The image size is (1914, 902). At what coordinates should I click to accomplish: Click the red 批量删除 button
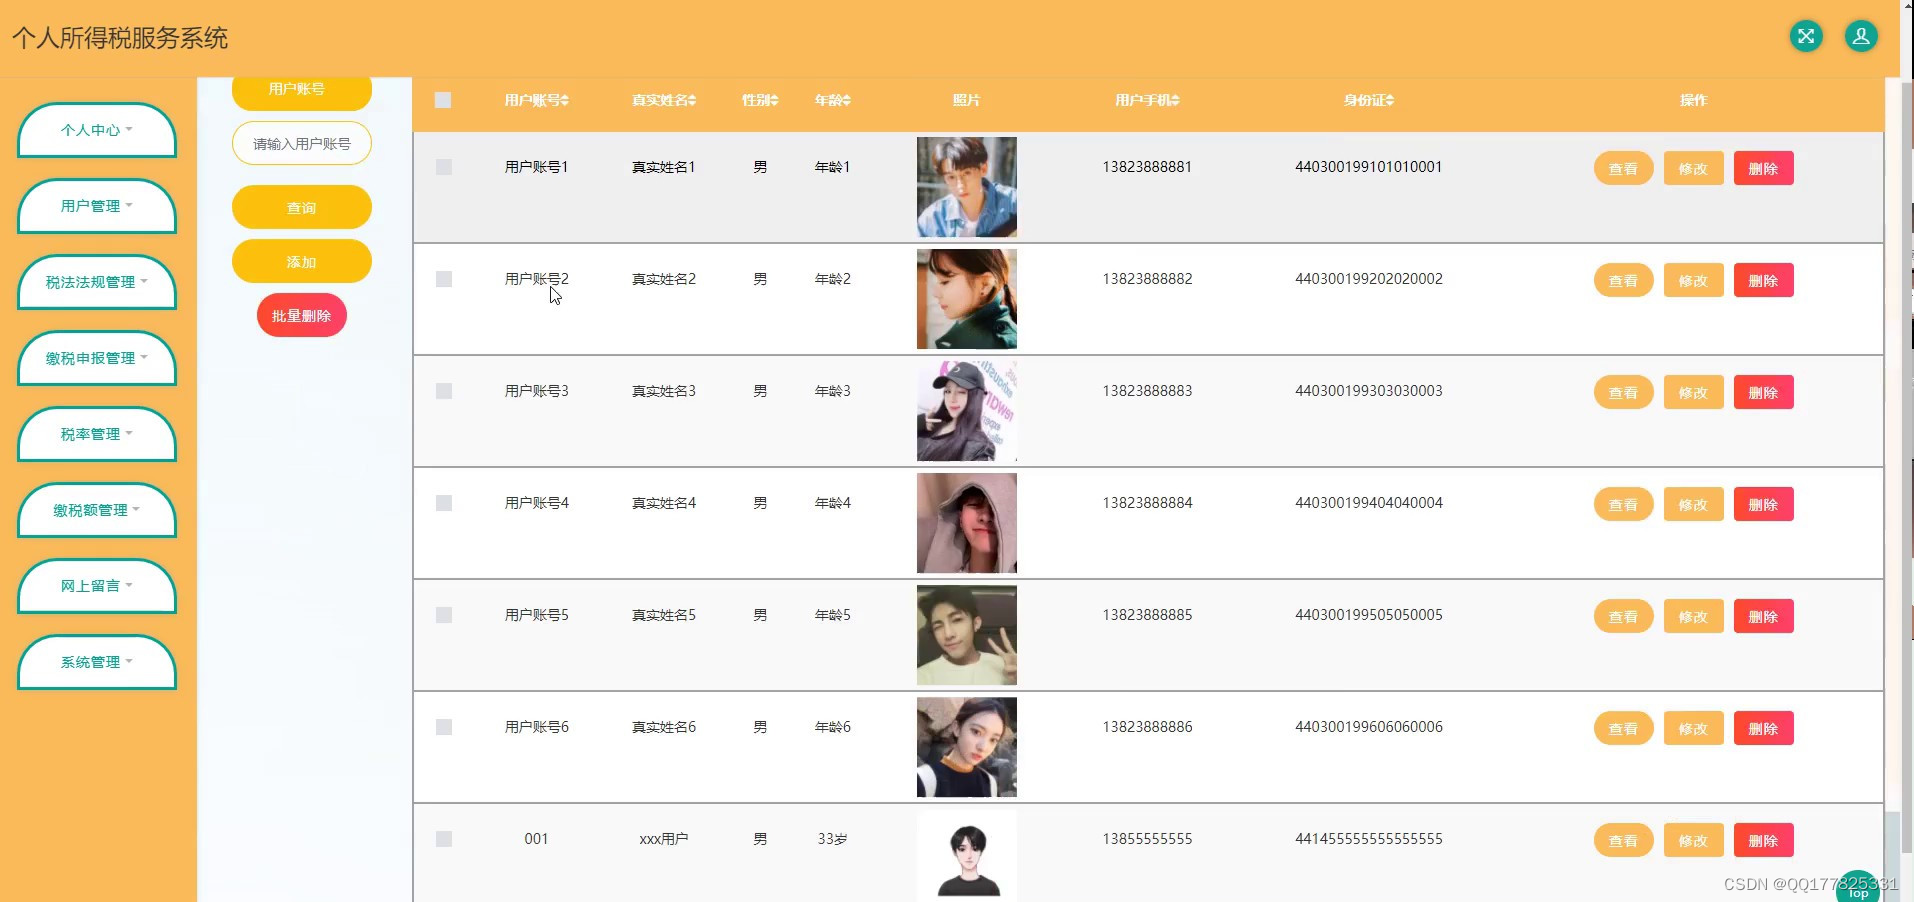click(x=302, y=315)
